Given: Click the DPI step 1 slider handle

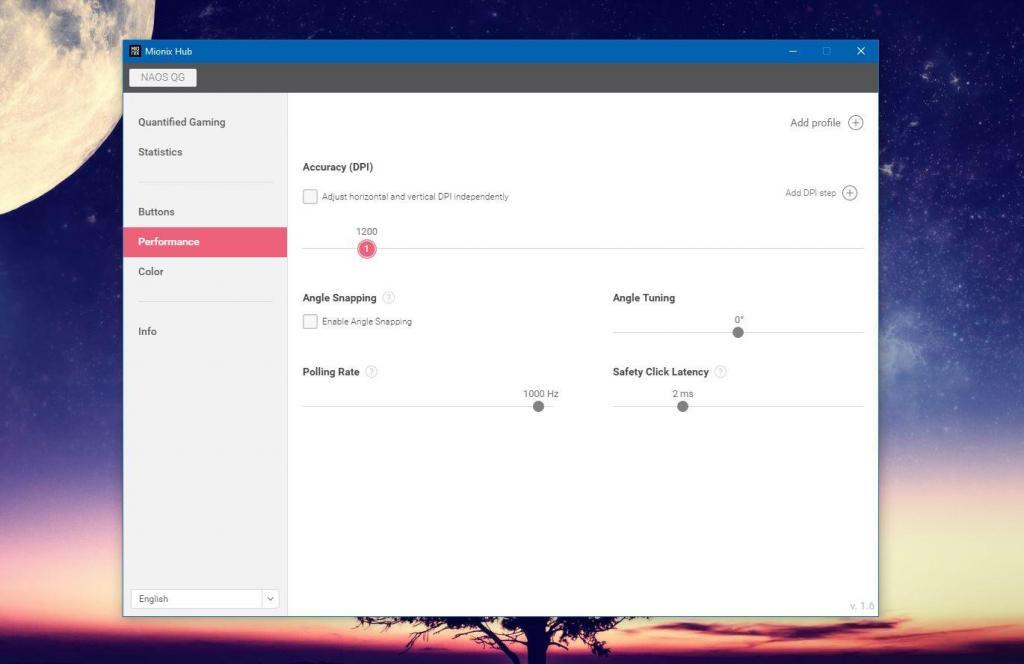Looking at the screenshot, I should [x=367, y=249].
